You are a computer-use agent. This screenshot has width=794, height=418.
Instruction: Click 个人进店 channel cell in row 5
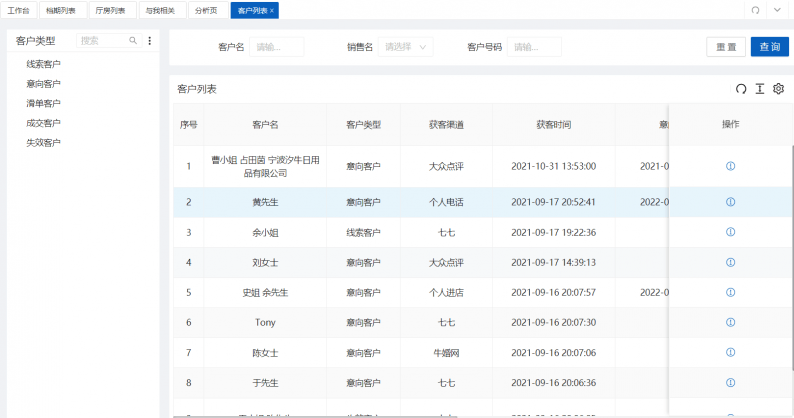(446, 292)
